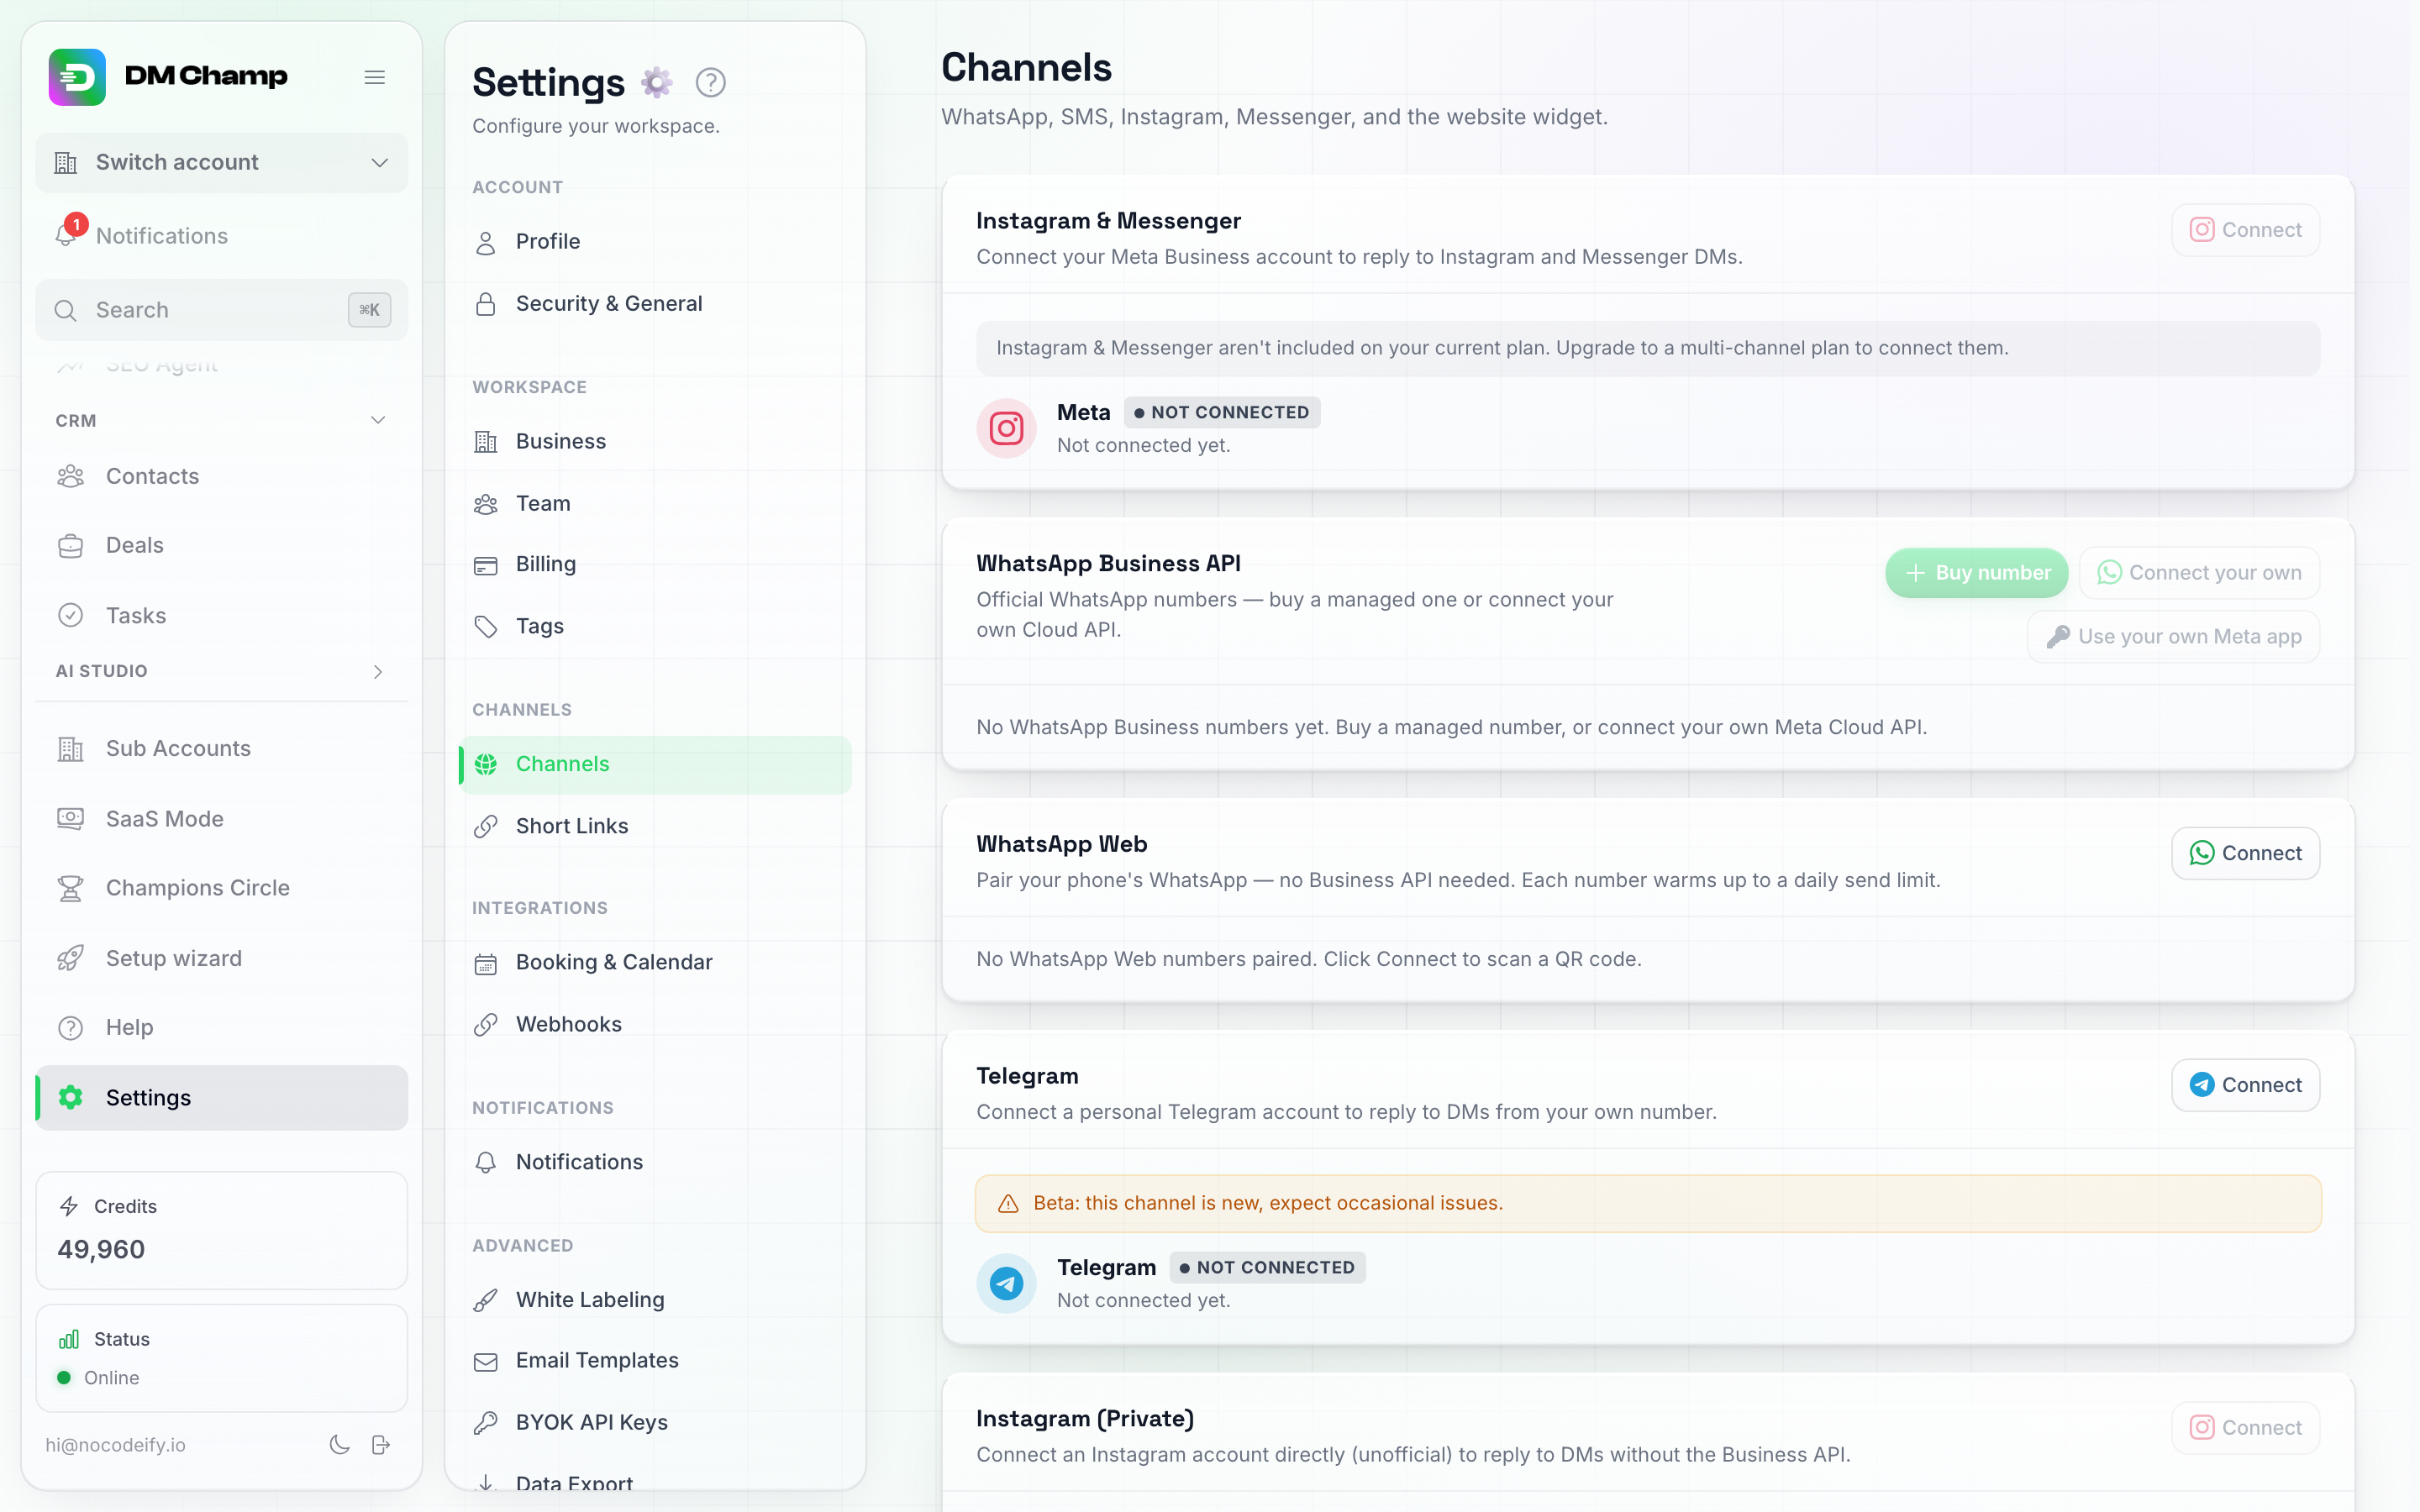Click the Profile person icon
Viewport: 2420px width, 1512px height.
point(486,242)
